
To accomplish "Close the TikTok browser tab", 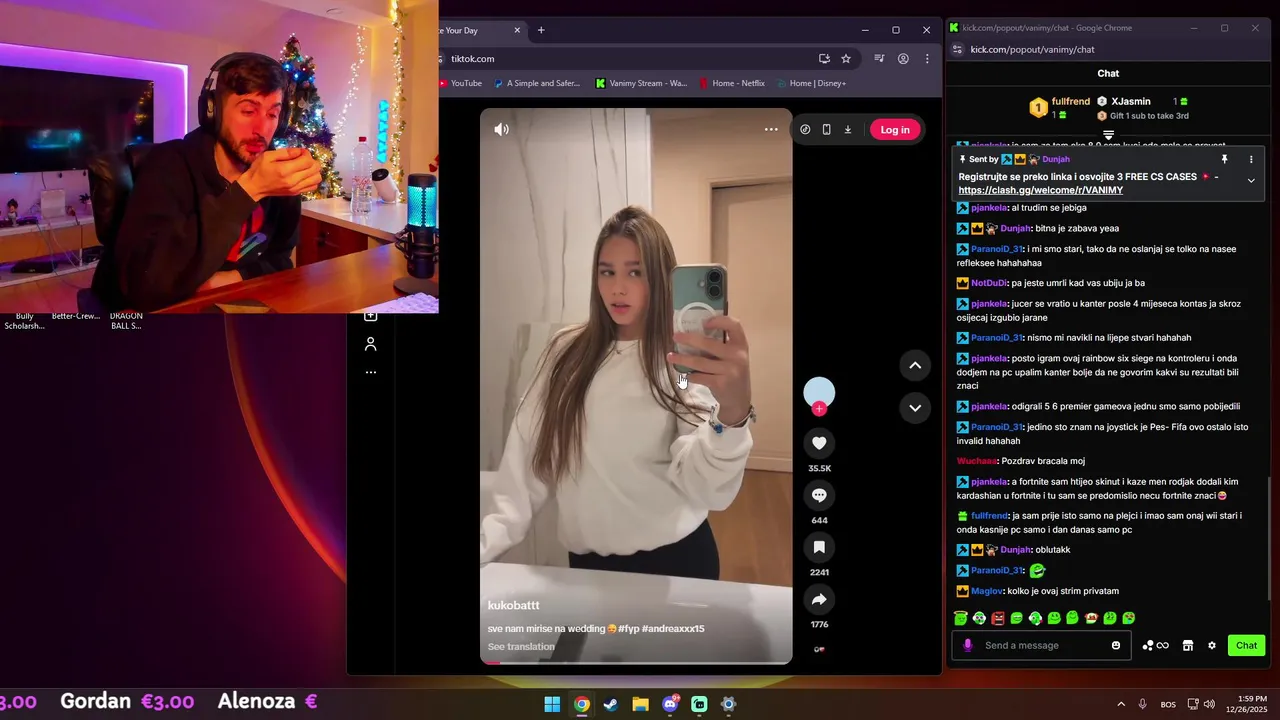I will (517, 30).
